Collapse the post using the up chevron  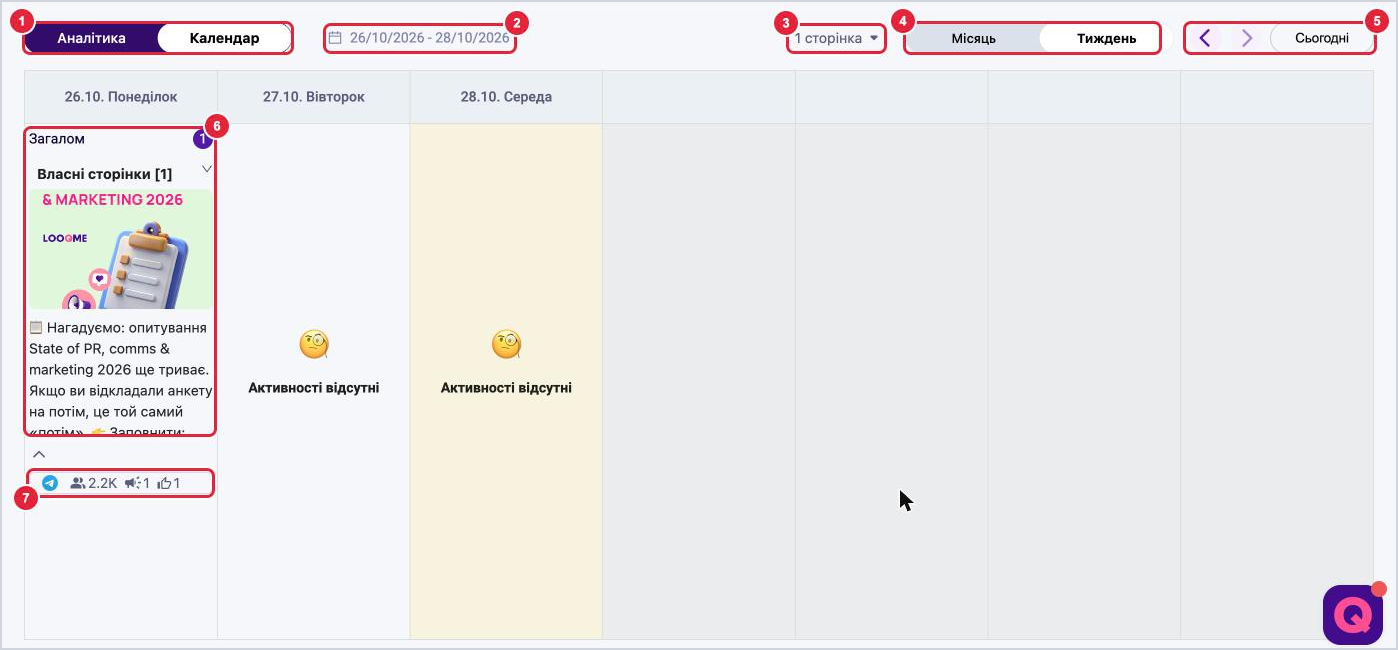(x=40, y=454)
